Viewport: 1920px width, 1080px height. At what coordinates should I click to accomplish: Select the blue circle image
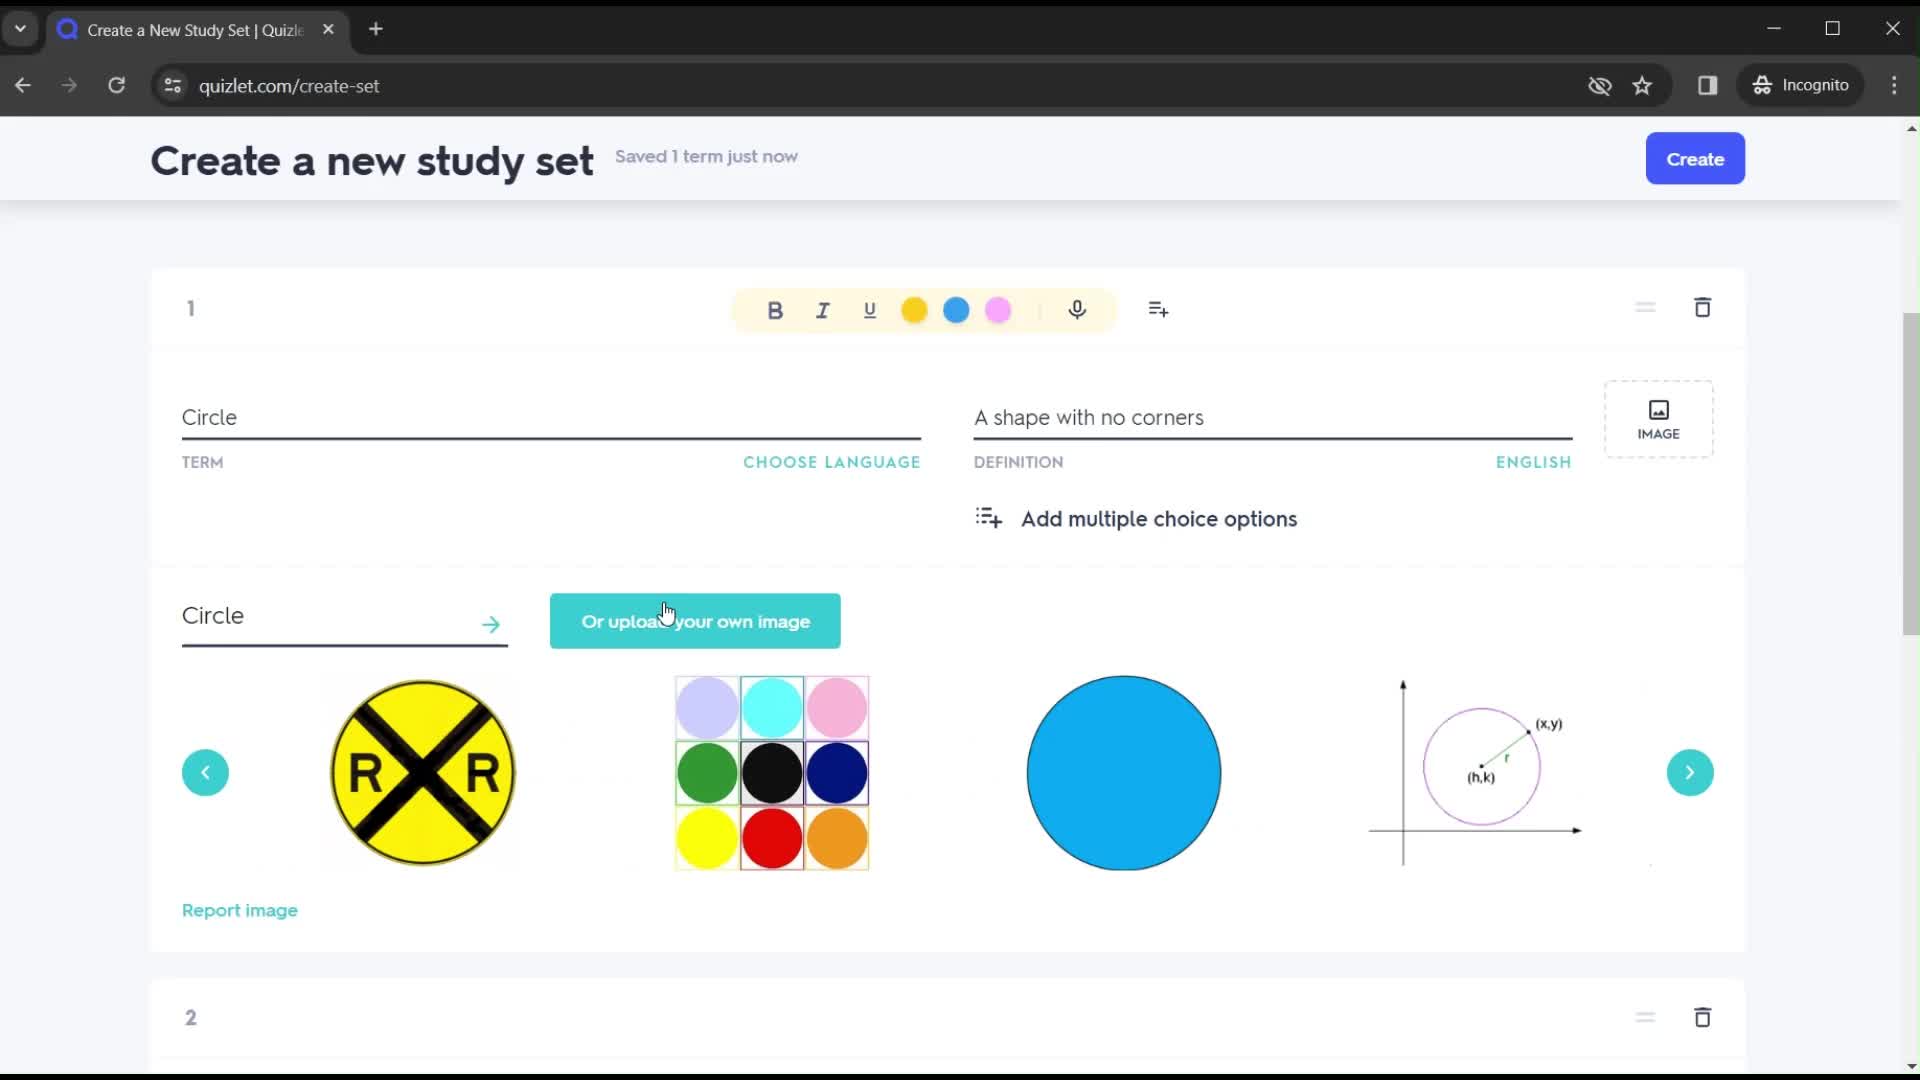[1124, 771]
